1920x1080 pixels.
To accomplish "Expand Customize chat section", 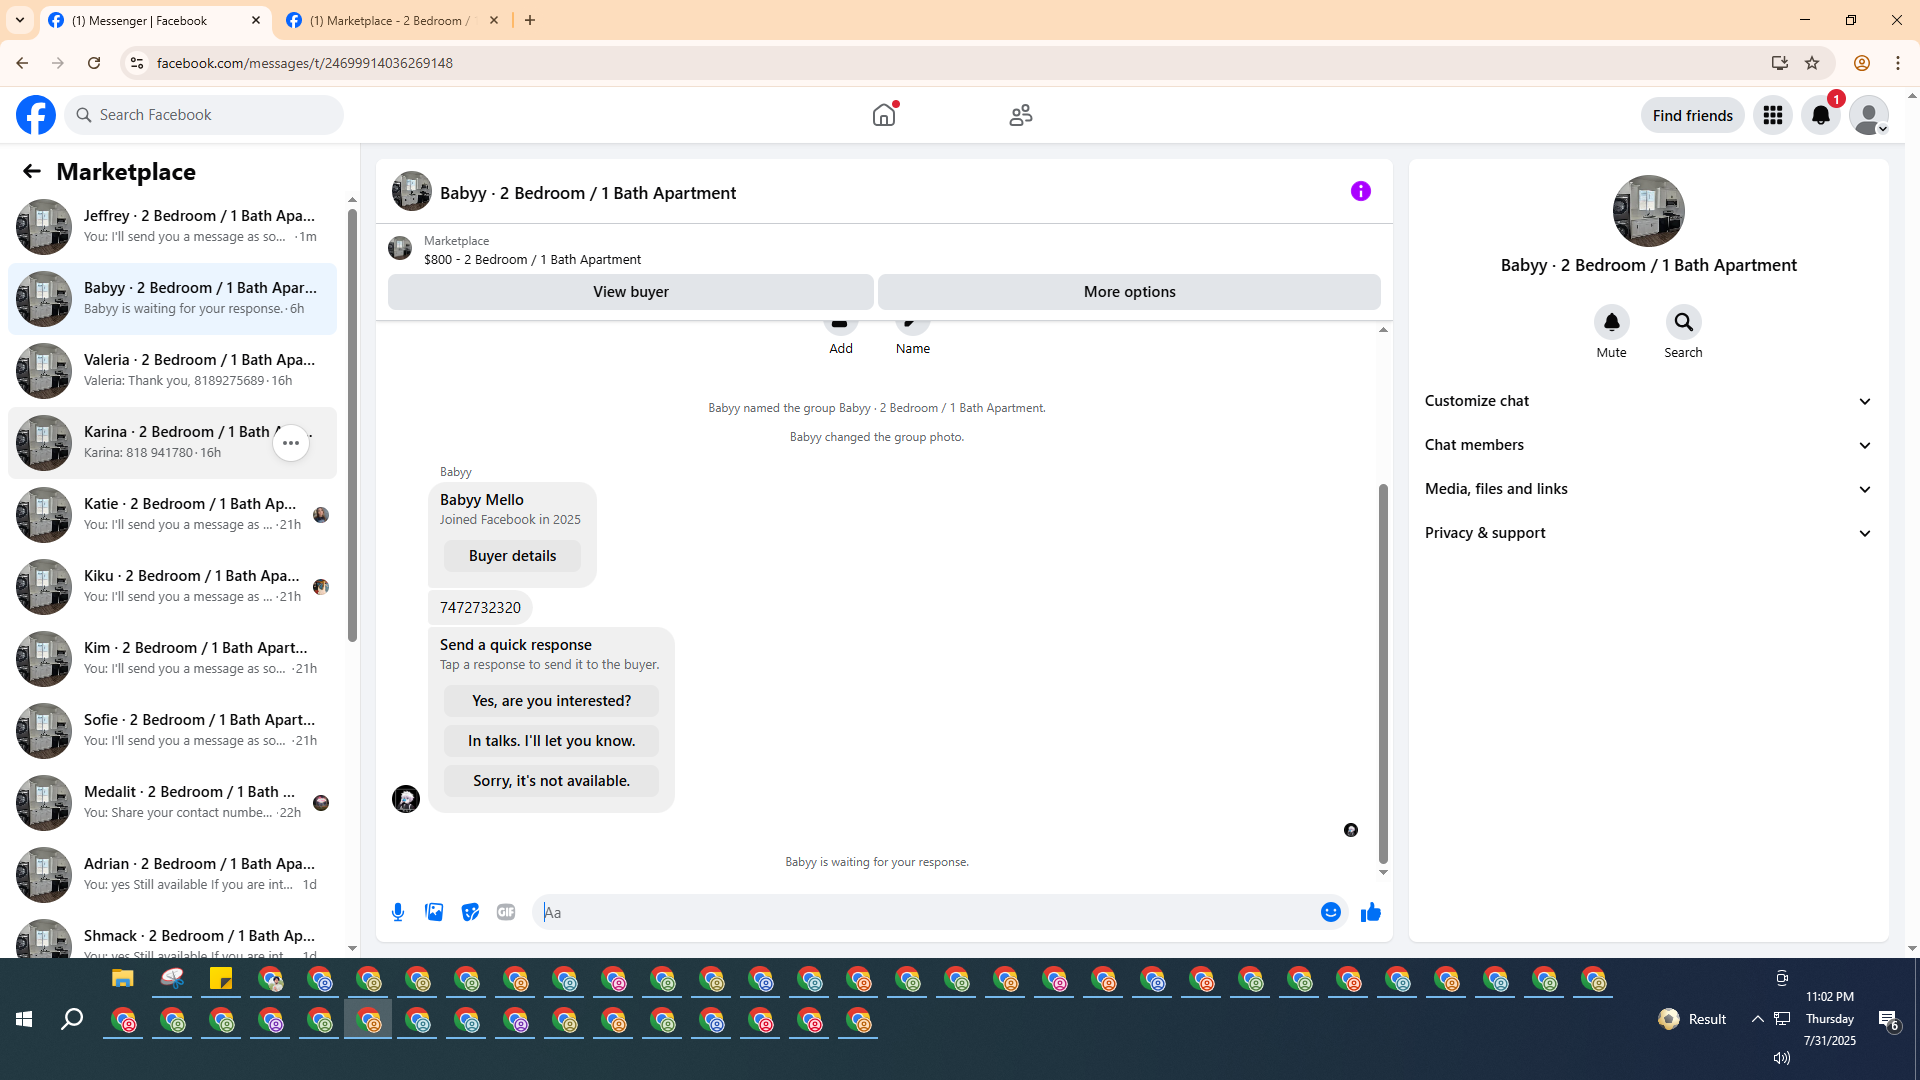I will pyautogui.click(x=1648, y=401).
